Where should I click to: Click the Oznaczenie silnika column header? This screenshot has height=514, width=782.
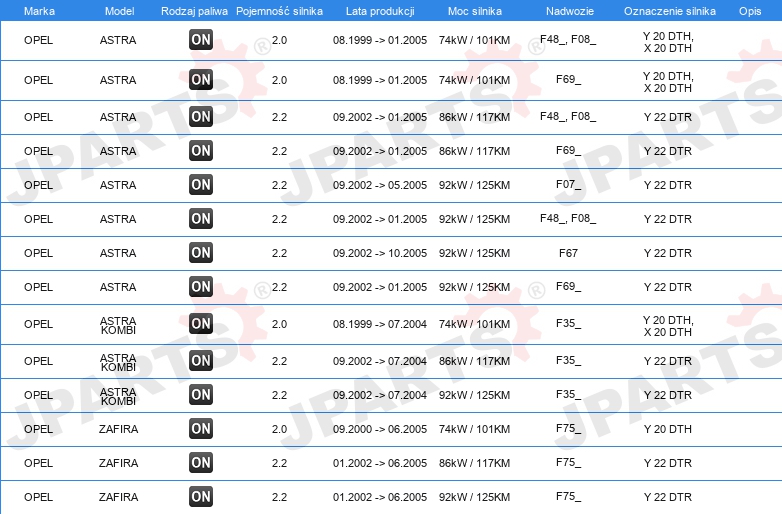coord(670,11)
